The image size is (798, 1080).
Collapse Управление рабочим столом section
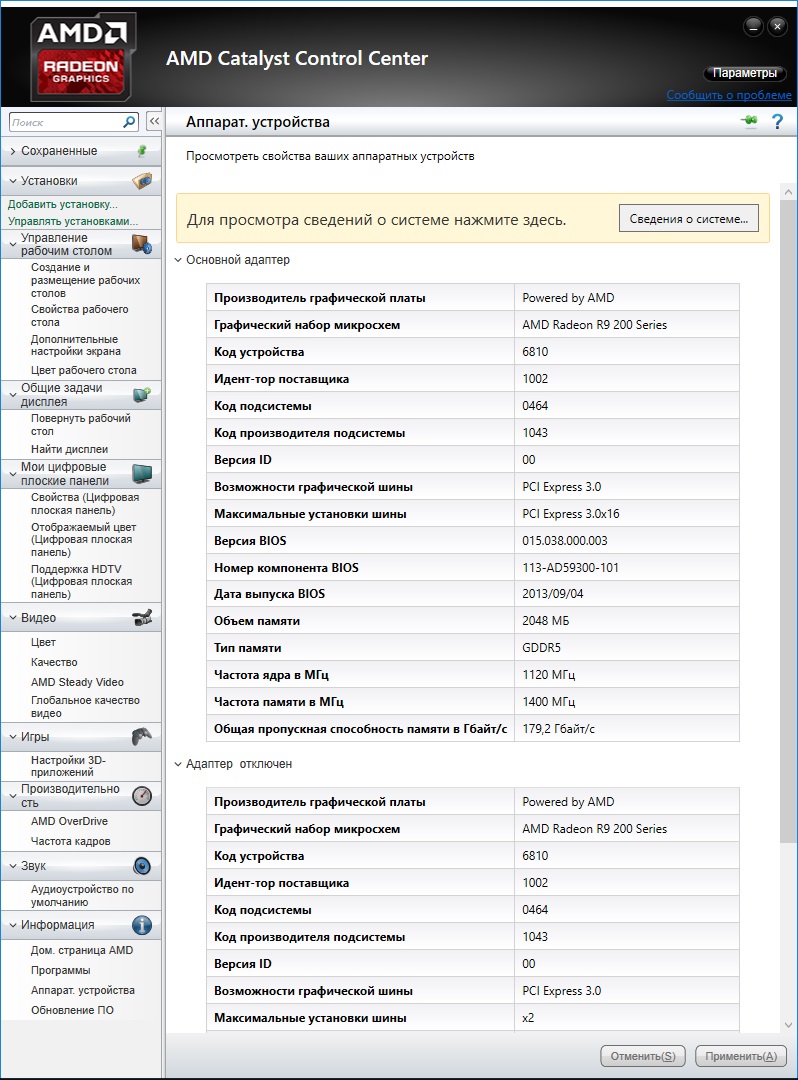[x=12, y=245]
